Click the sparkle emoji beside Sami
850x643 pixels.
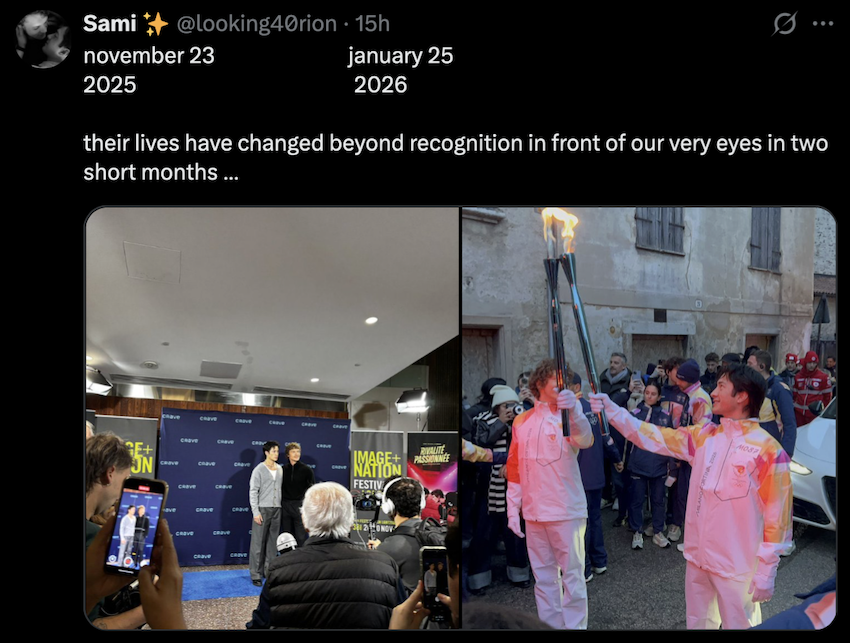[x=156, y=24]
